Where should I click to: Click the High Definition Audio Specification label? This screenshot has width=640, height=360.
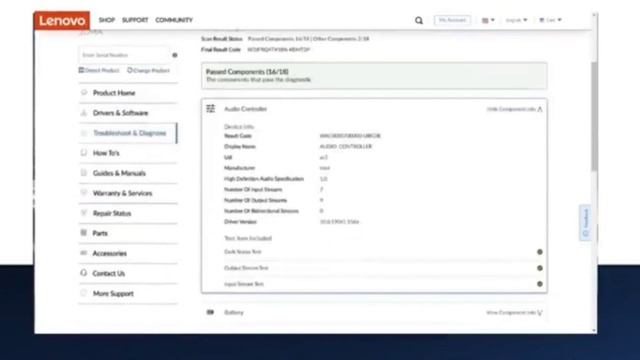(x=264, y=179)
